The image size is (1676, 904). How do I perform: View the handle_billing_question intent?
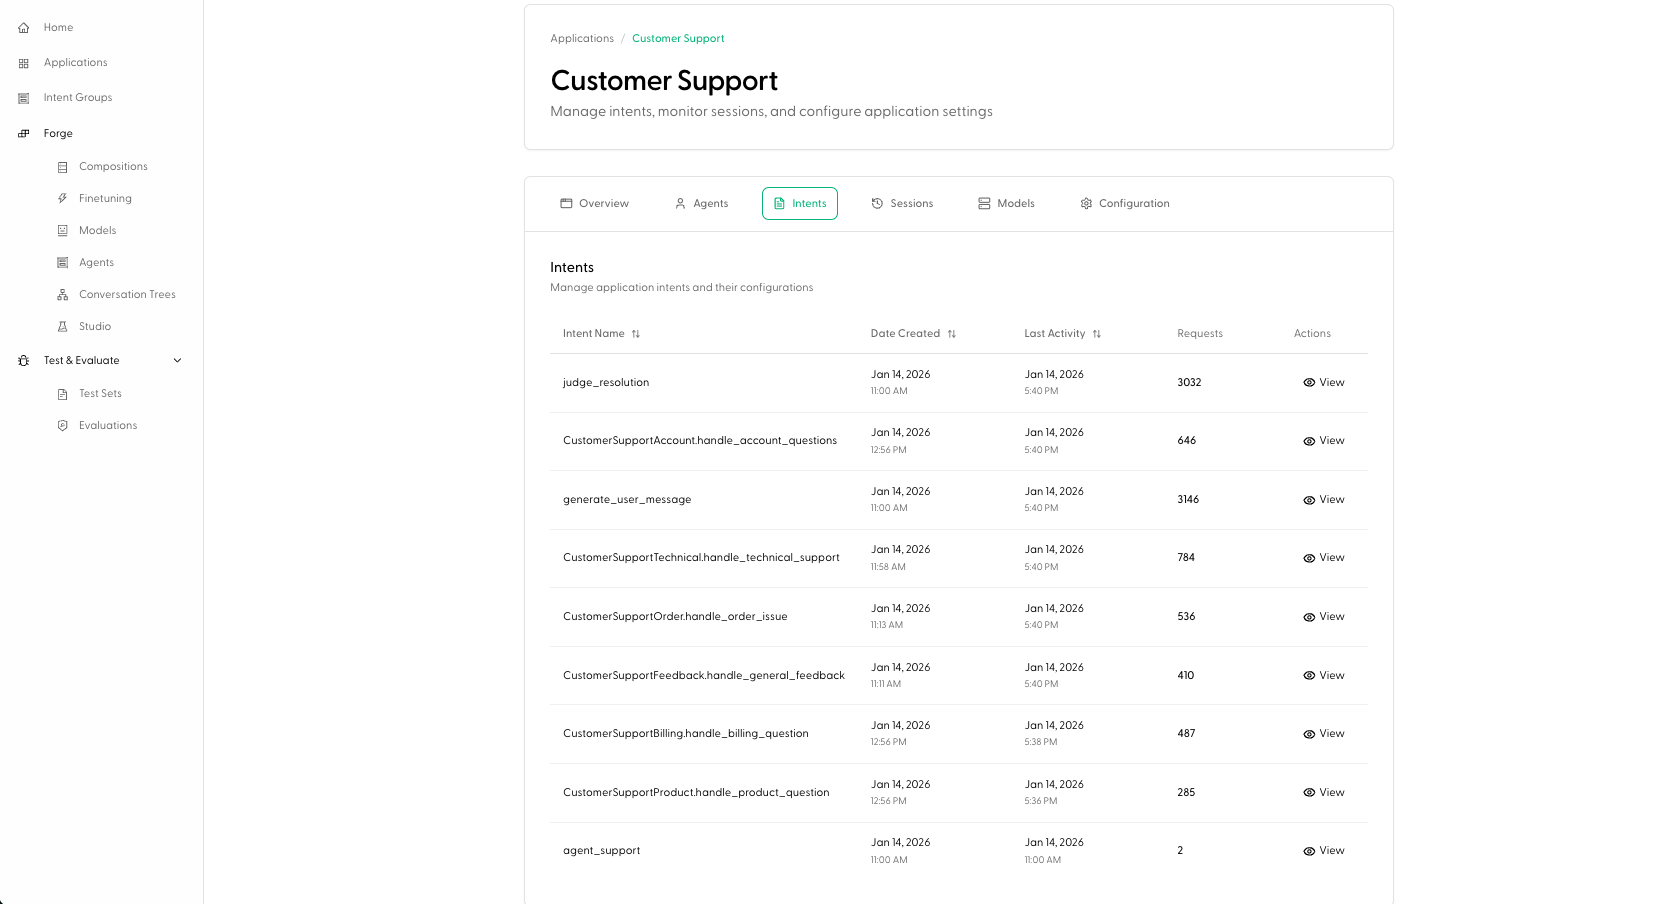[1324, 734]
